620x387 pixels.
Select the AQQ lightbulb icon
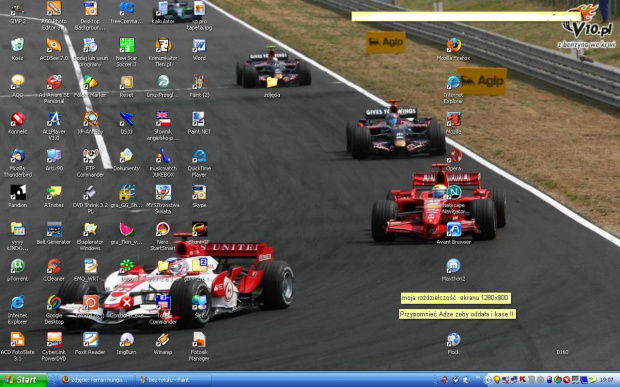coord(17,86)
